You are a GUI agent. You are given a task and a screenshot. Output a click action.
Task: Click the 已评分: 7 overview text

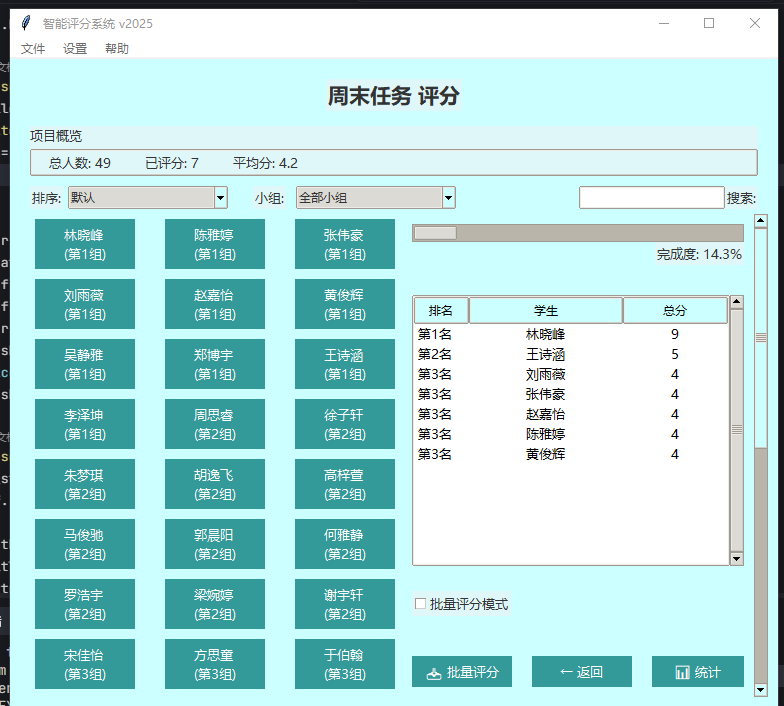point(172,163)
